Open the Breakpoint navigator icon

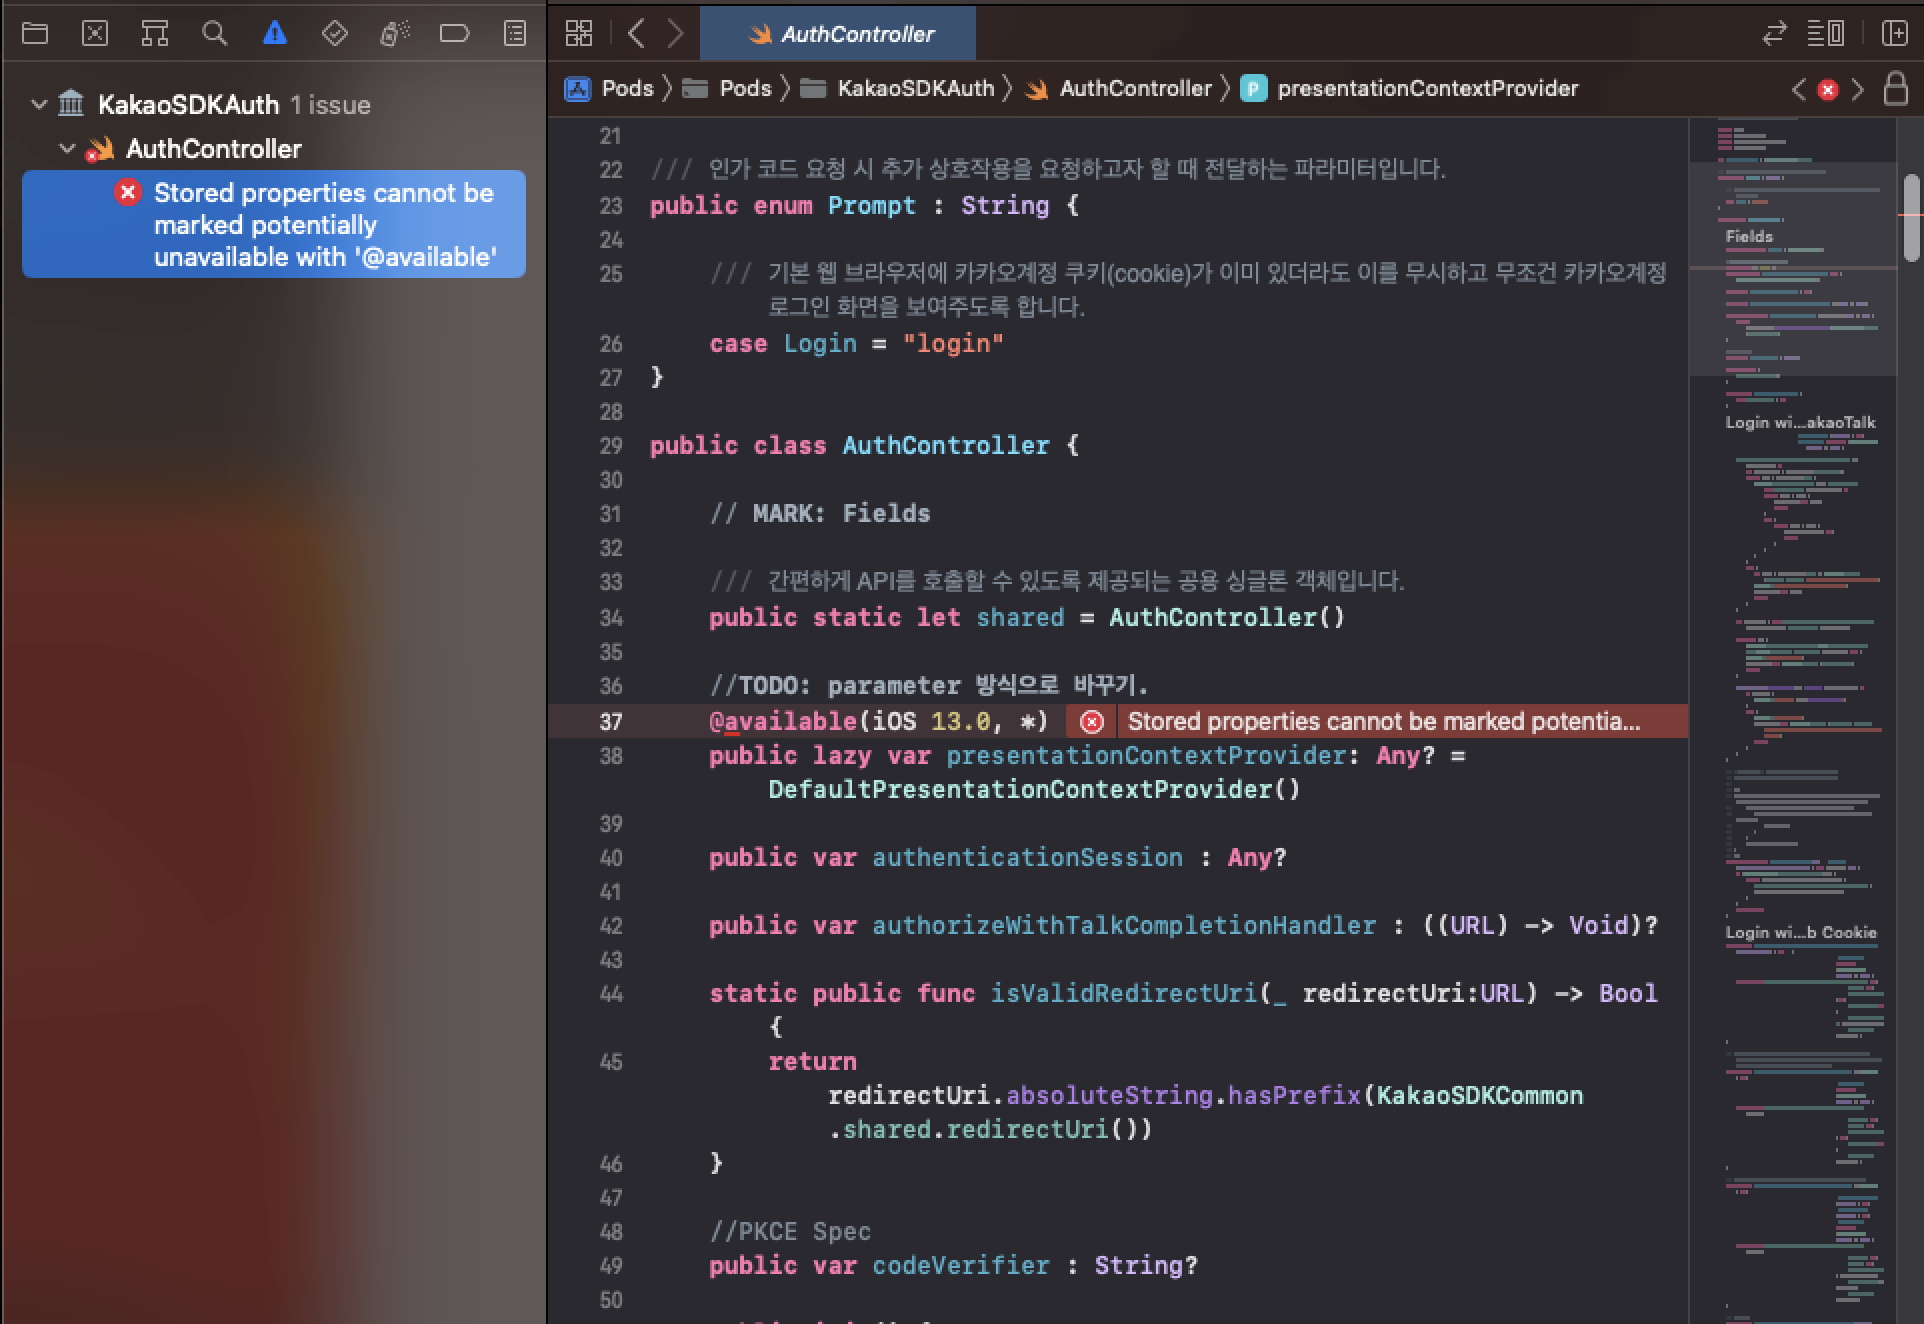(454, 34)
